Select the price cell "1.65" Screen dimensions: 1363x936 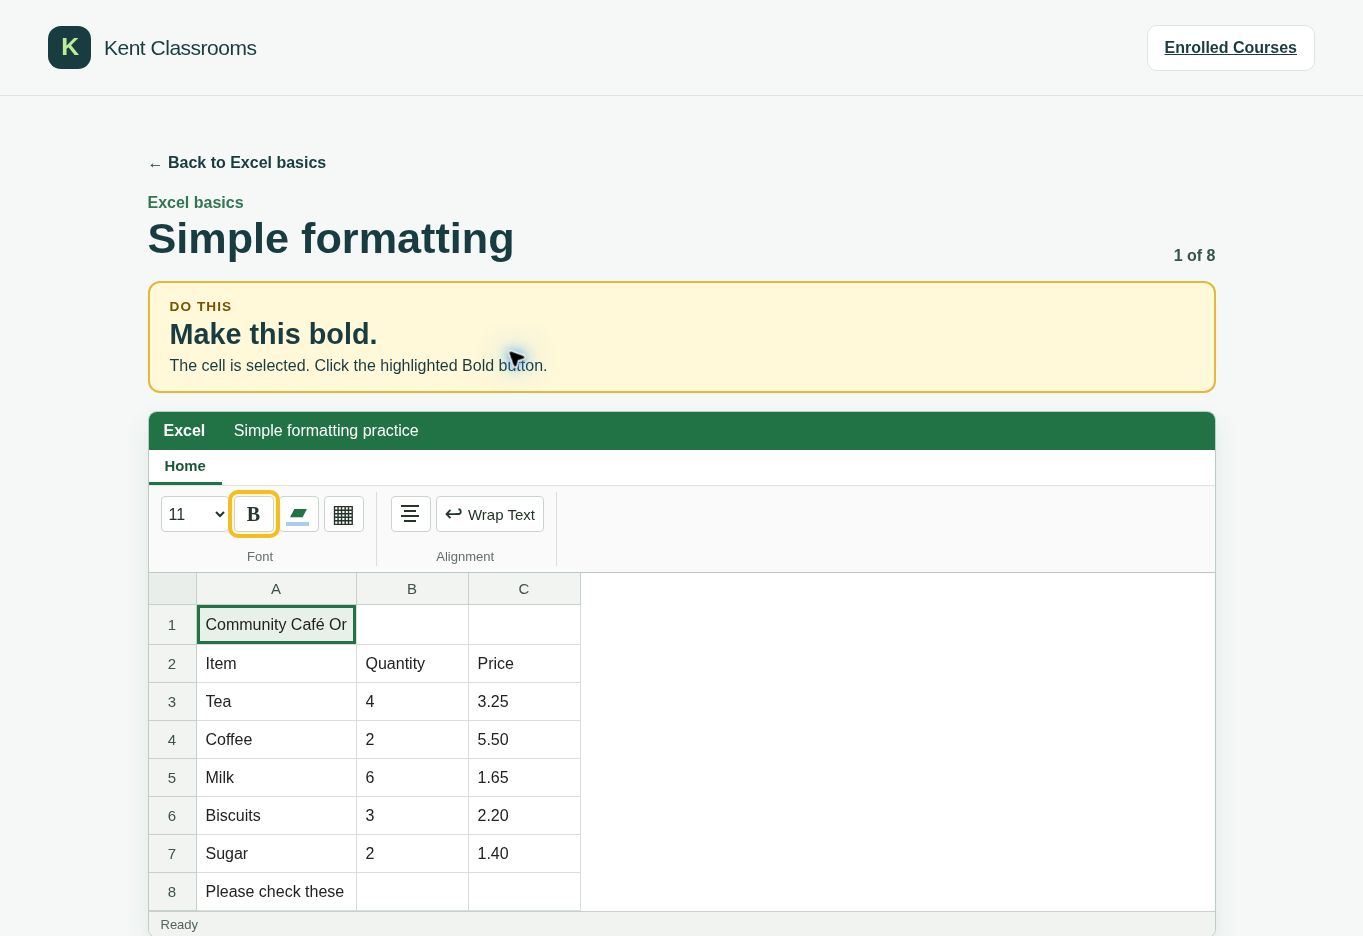click(524, 778)
